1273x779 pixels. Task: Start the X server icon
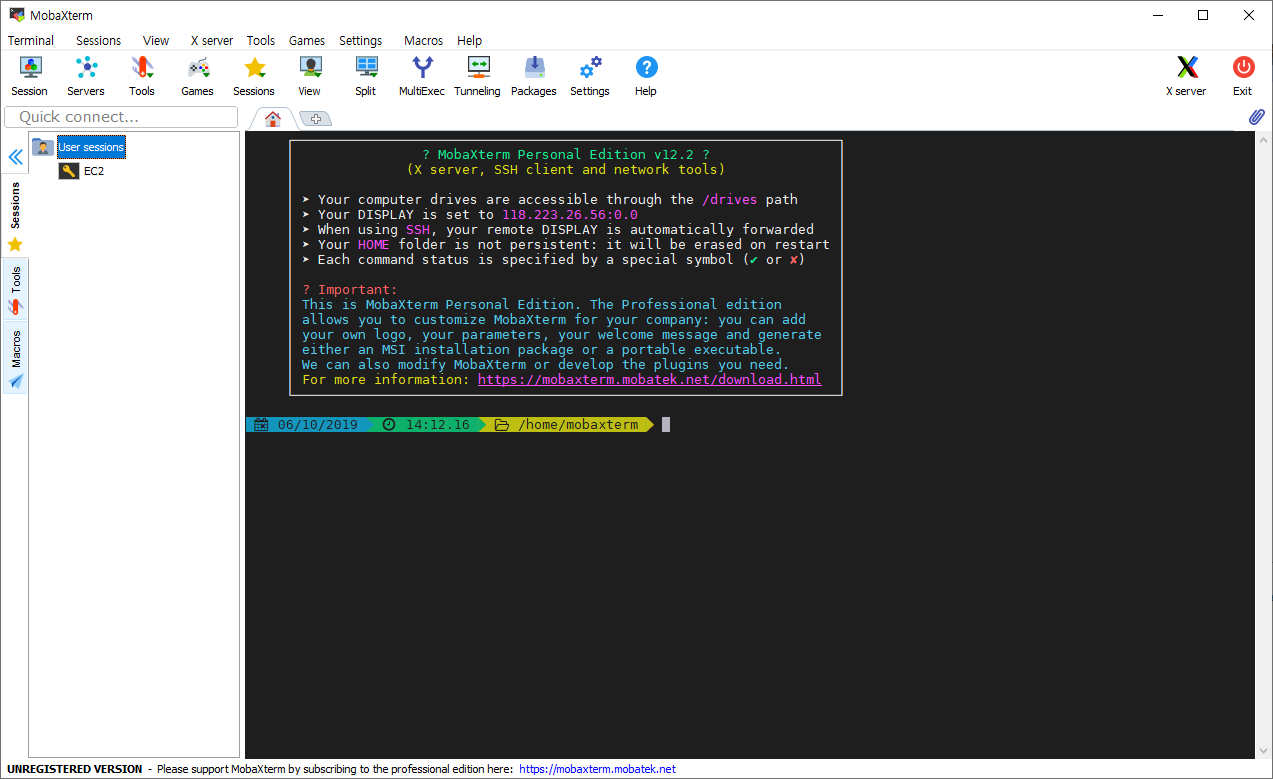point(1186,76)
